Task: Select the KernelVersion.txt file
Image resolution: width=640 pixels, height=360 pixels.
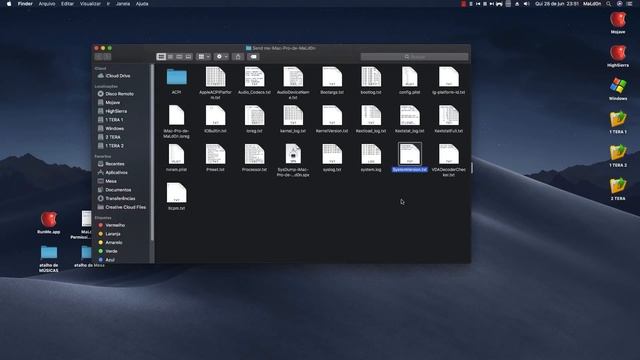Action: [x=332, y=116]
